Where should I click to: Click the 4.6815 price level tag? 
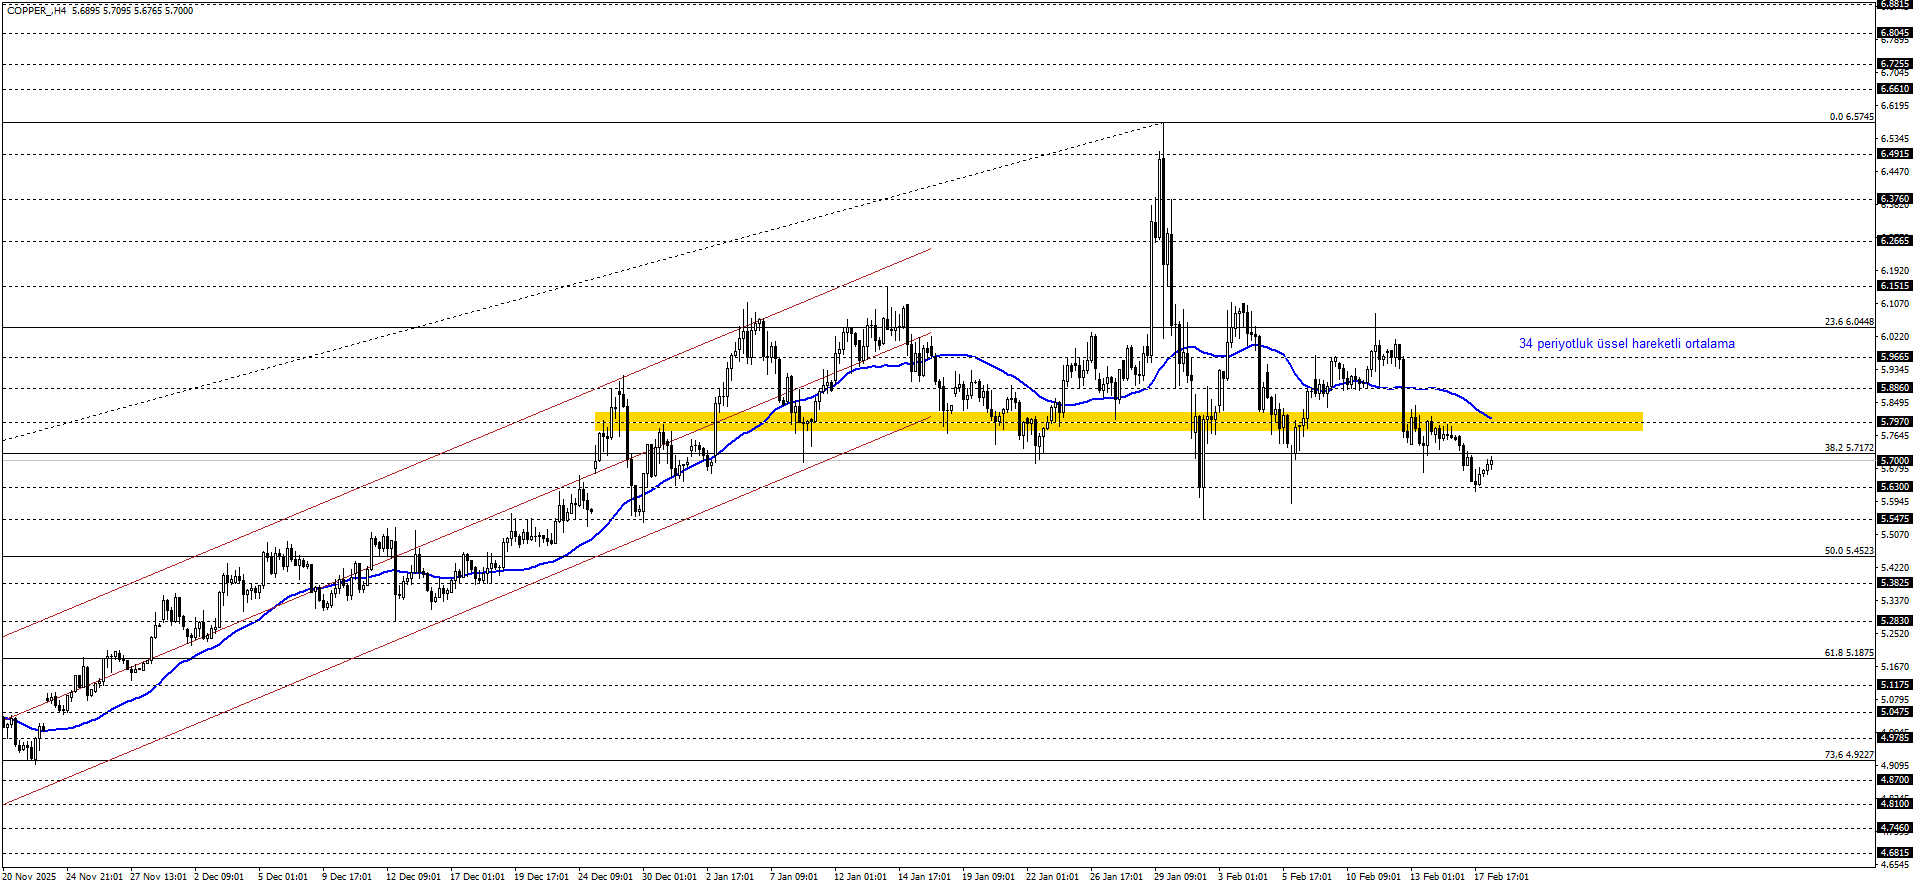1894,853
